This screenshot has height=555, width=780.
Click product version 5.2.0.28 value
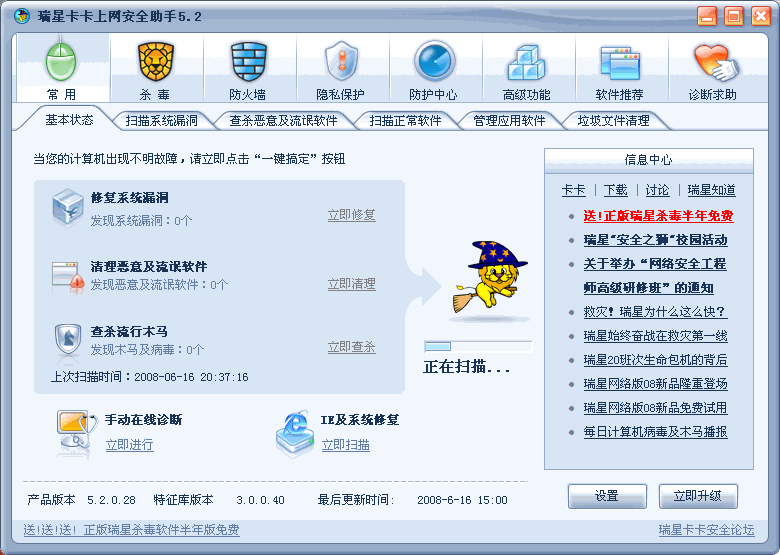click(111, 500)
